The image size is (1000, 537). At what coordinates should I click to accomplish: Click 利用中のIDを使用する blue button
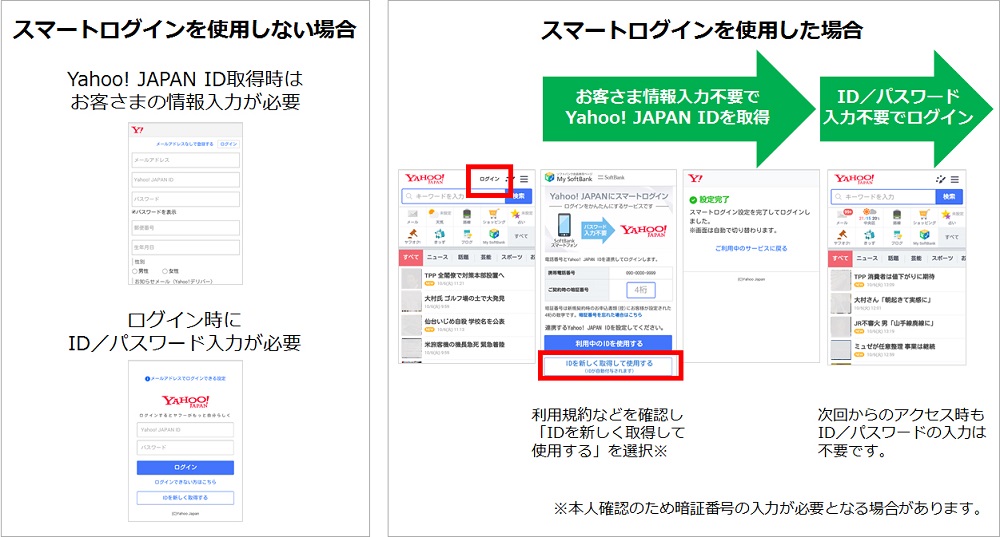coord(608,344)
